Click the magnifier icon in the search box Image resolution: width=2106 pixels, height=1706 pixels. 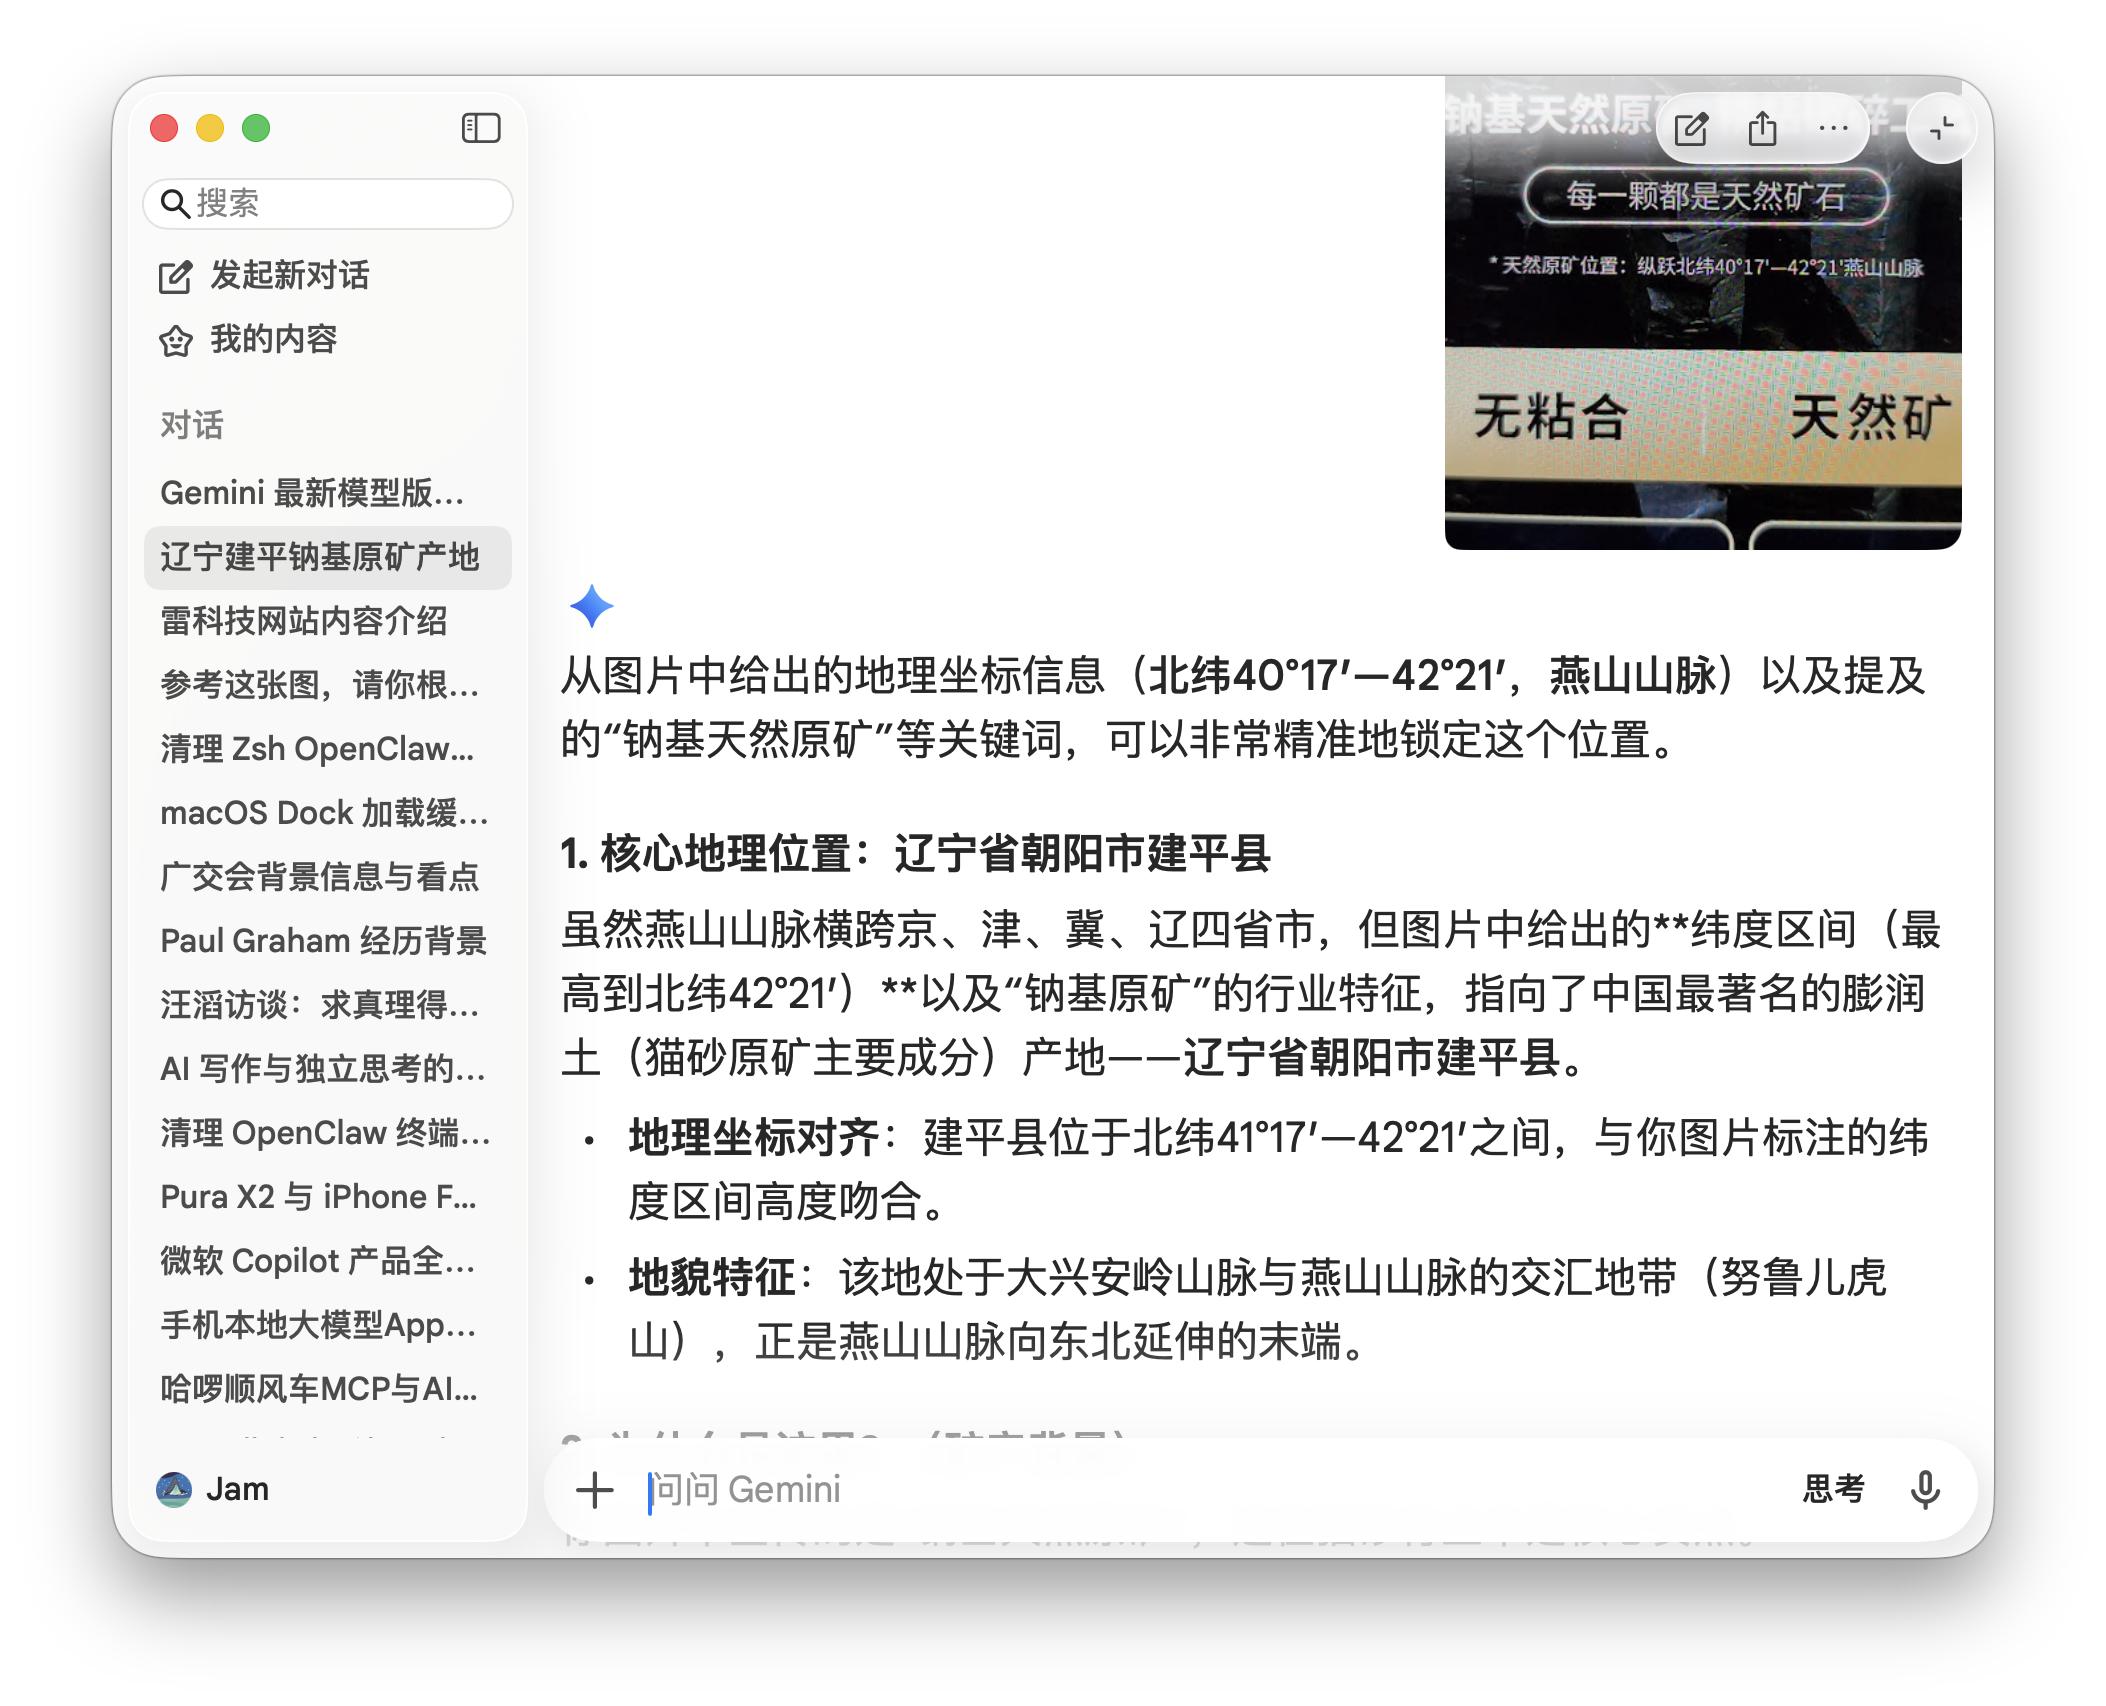pyautogui.click(x=175, y=204)
